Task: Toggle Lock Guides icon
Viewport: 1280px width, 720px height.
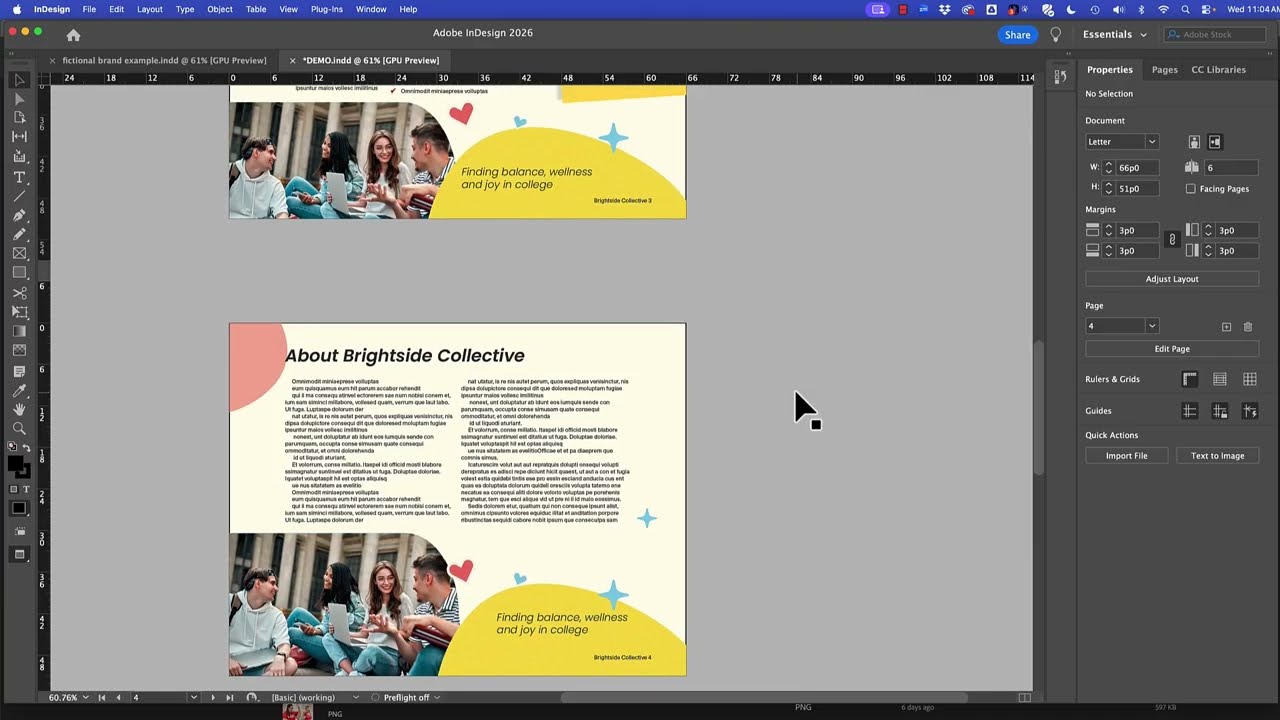Action: pos(1220,411)
